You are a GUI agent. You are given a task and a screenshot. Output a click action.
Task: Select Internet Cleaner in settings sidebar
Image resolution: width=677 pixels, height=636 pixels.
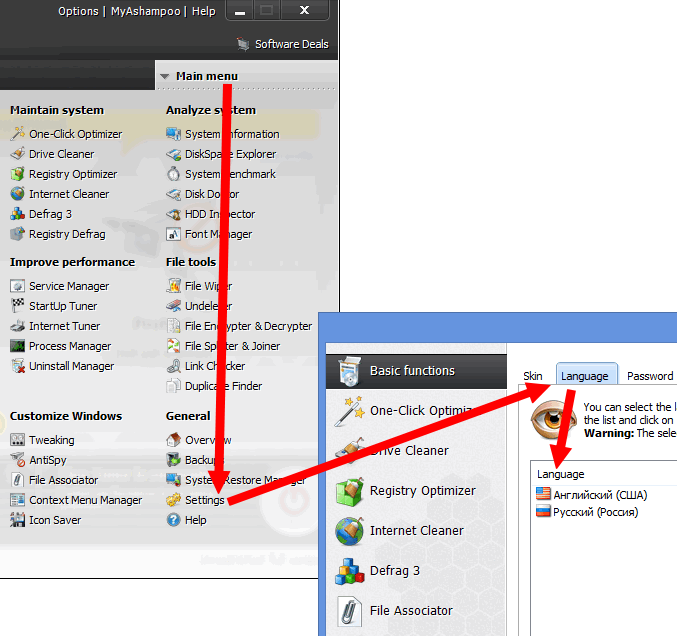pyautogui.click(x=415, y=531)
